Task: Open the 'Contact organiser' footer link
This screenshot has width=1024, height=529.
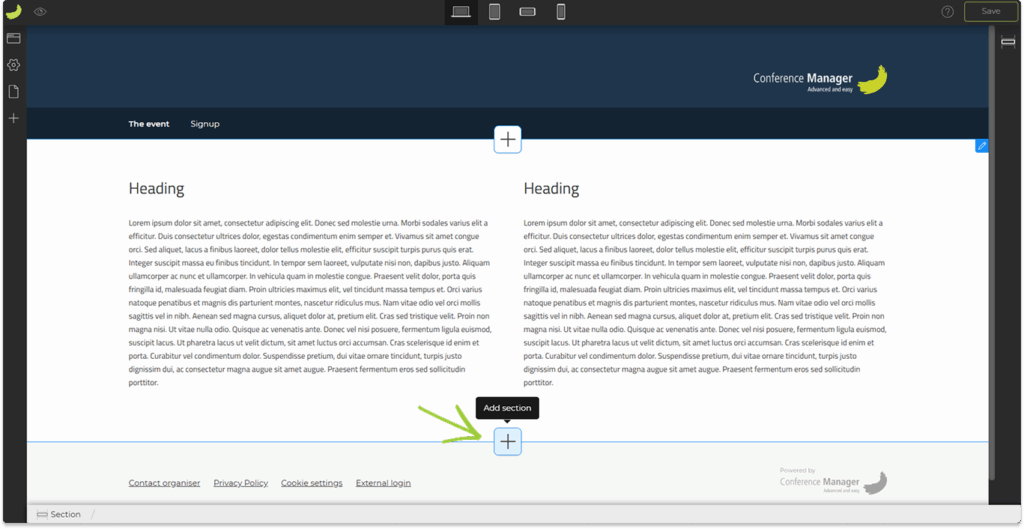Action: coord(165,483)
